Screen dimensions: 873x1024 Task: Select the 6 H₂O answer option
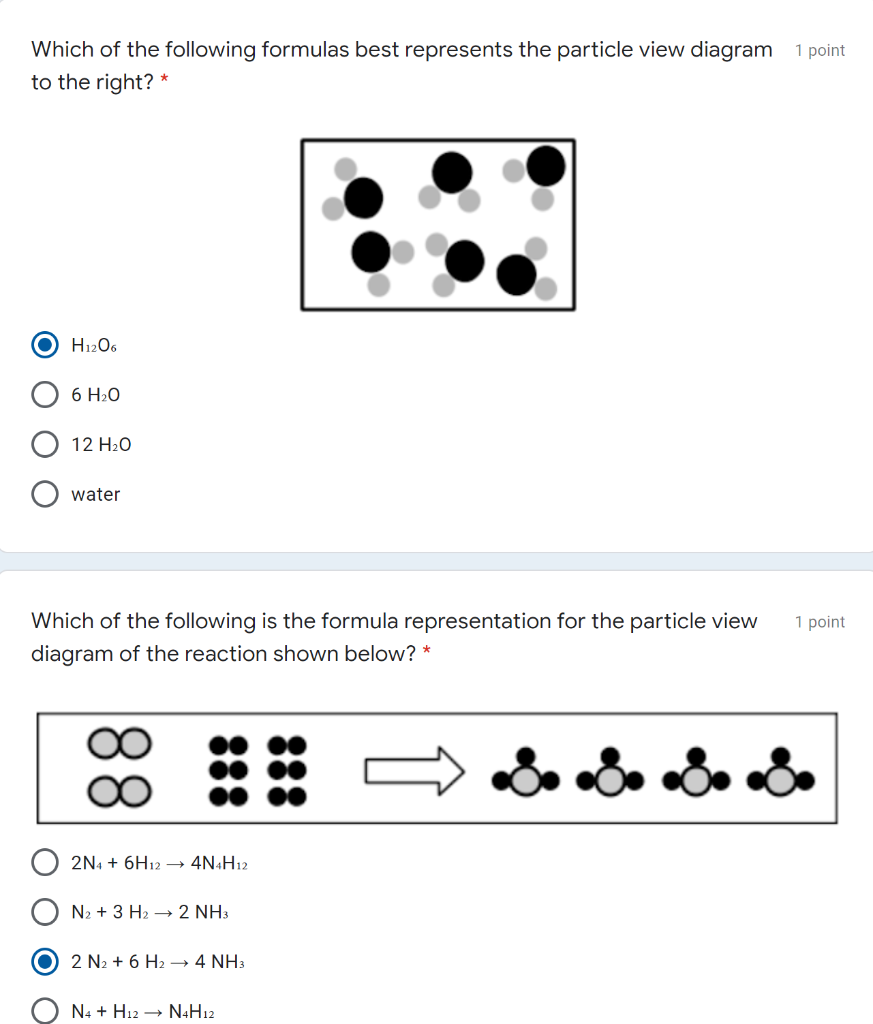(44, 394)
